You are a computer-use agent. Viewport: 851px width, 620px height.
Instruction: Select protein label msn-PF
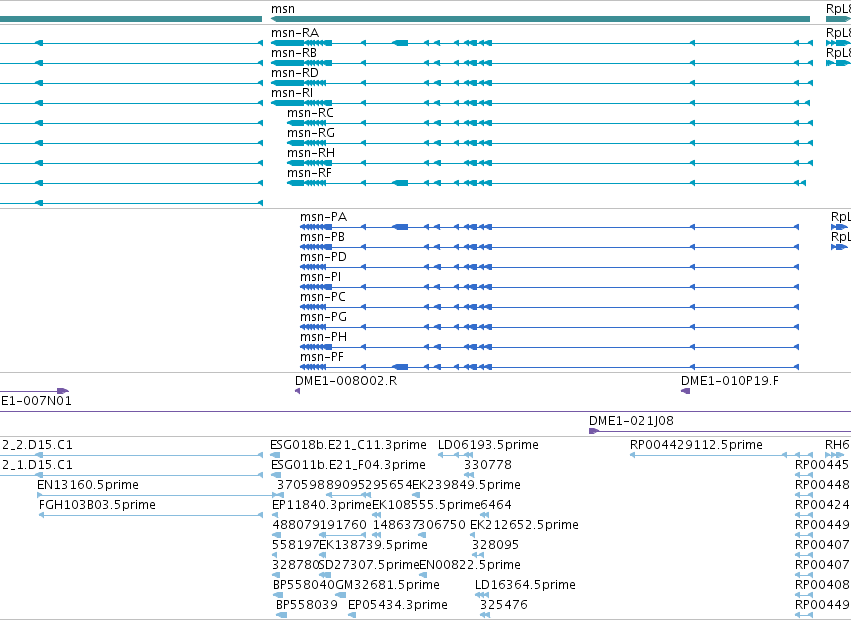[322, 358]
